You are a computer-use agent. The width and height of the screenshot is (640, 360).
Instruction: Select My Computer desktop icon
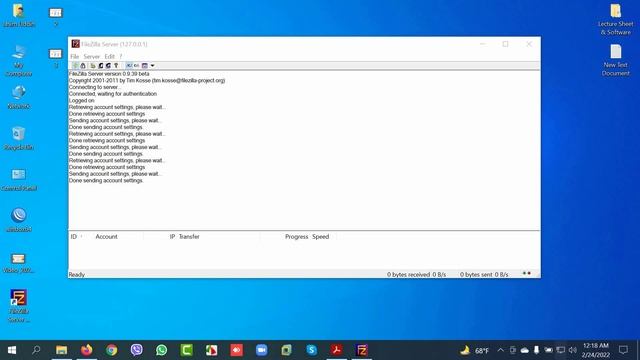point(19,60)
